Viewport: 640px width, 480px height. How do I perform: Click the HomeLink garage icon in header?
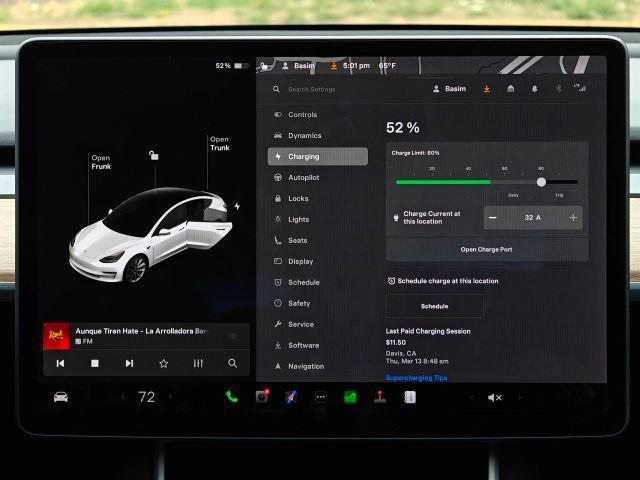tap(510, 89)
